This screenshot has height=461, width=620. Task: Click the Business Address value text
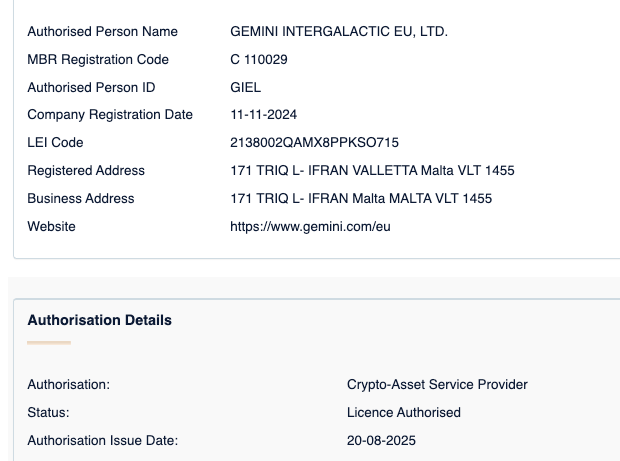pos(361,199)
